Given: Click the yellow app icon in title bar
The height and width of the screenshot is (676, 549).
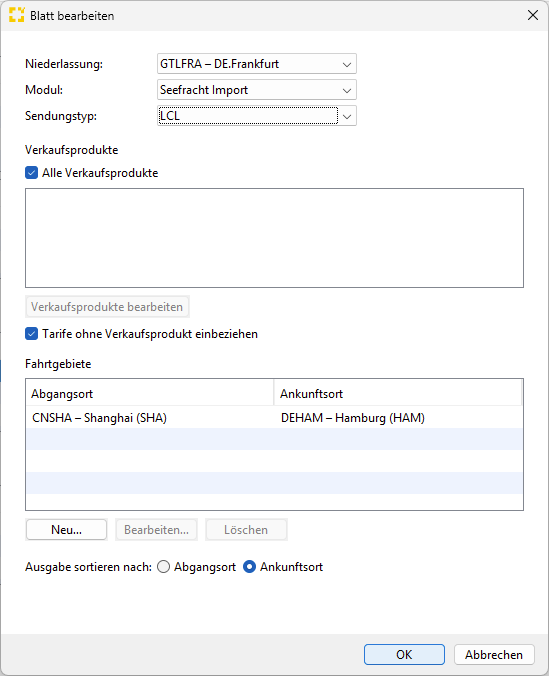Looking at the screenshot, I should click(x=16, y=15).
